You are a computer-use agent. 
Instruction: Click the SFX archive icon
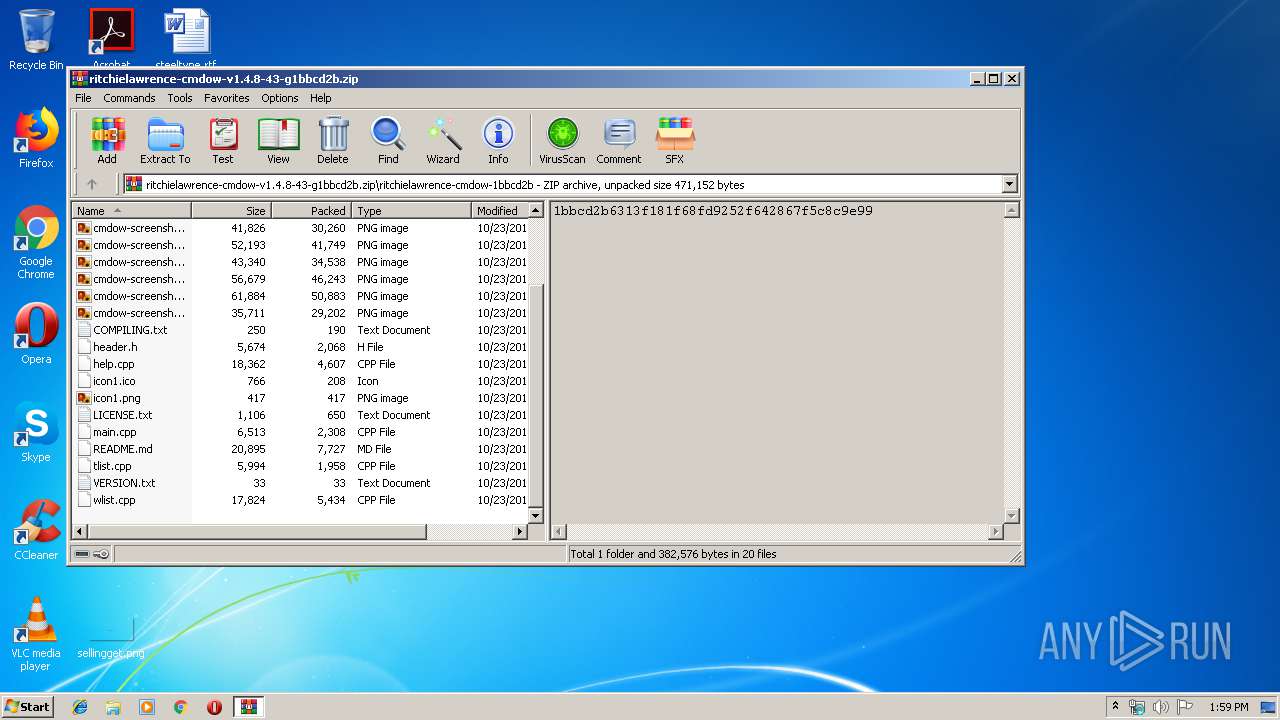(675, 141)
